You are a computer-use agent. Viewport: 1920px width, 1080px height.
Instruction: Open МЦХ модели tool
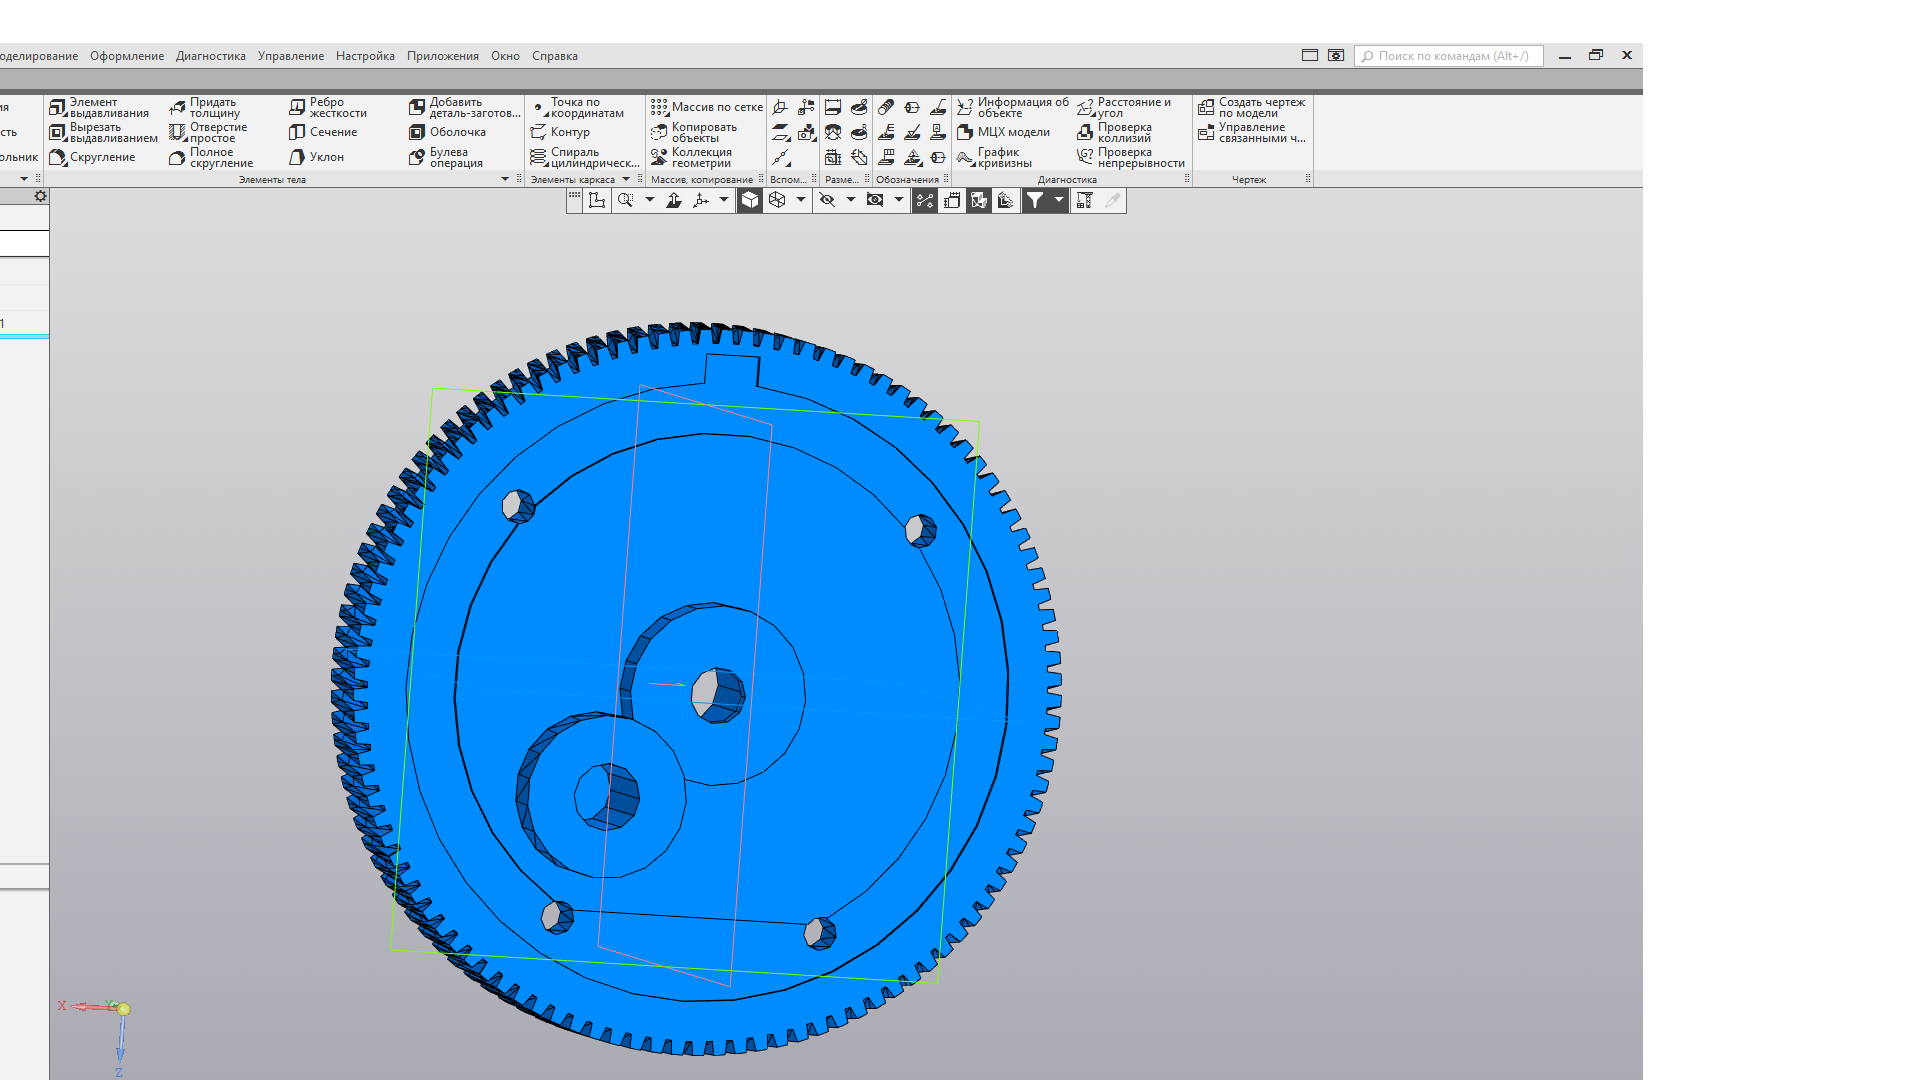click(x=1004, y=132)
